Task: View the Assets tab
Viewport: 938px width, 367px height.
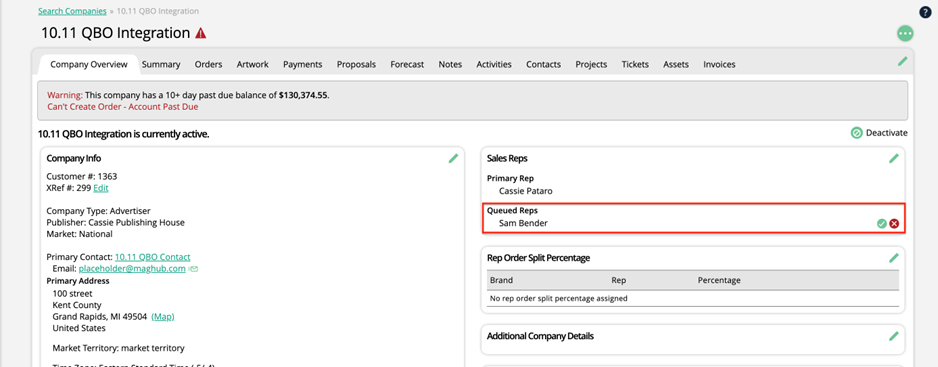Action: [675, 65]
